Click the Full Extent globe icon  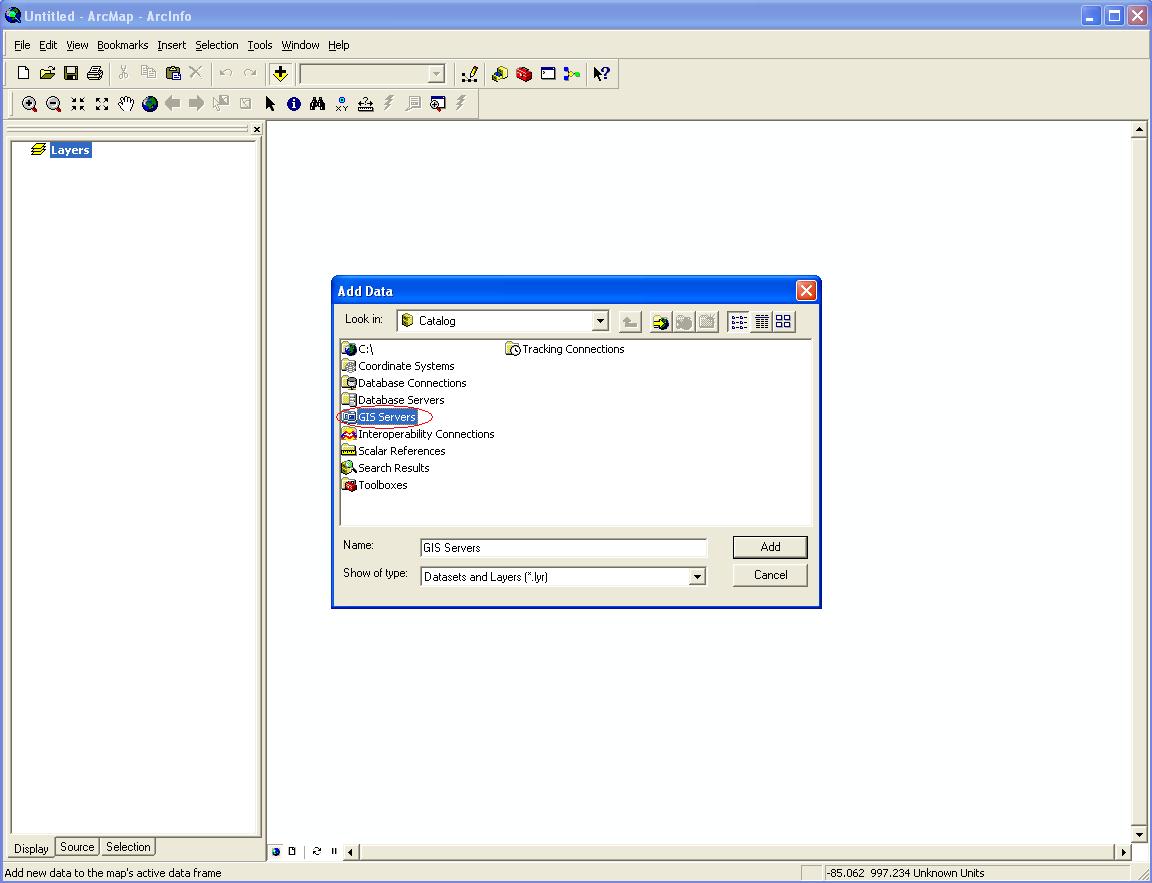[150, 104]
